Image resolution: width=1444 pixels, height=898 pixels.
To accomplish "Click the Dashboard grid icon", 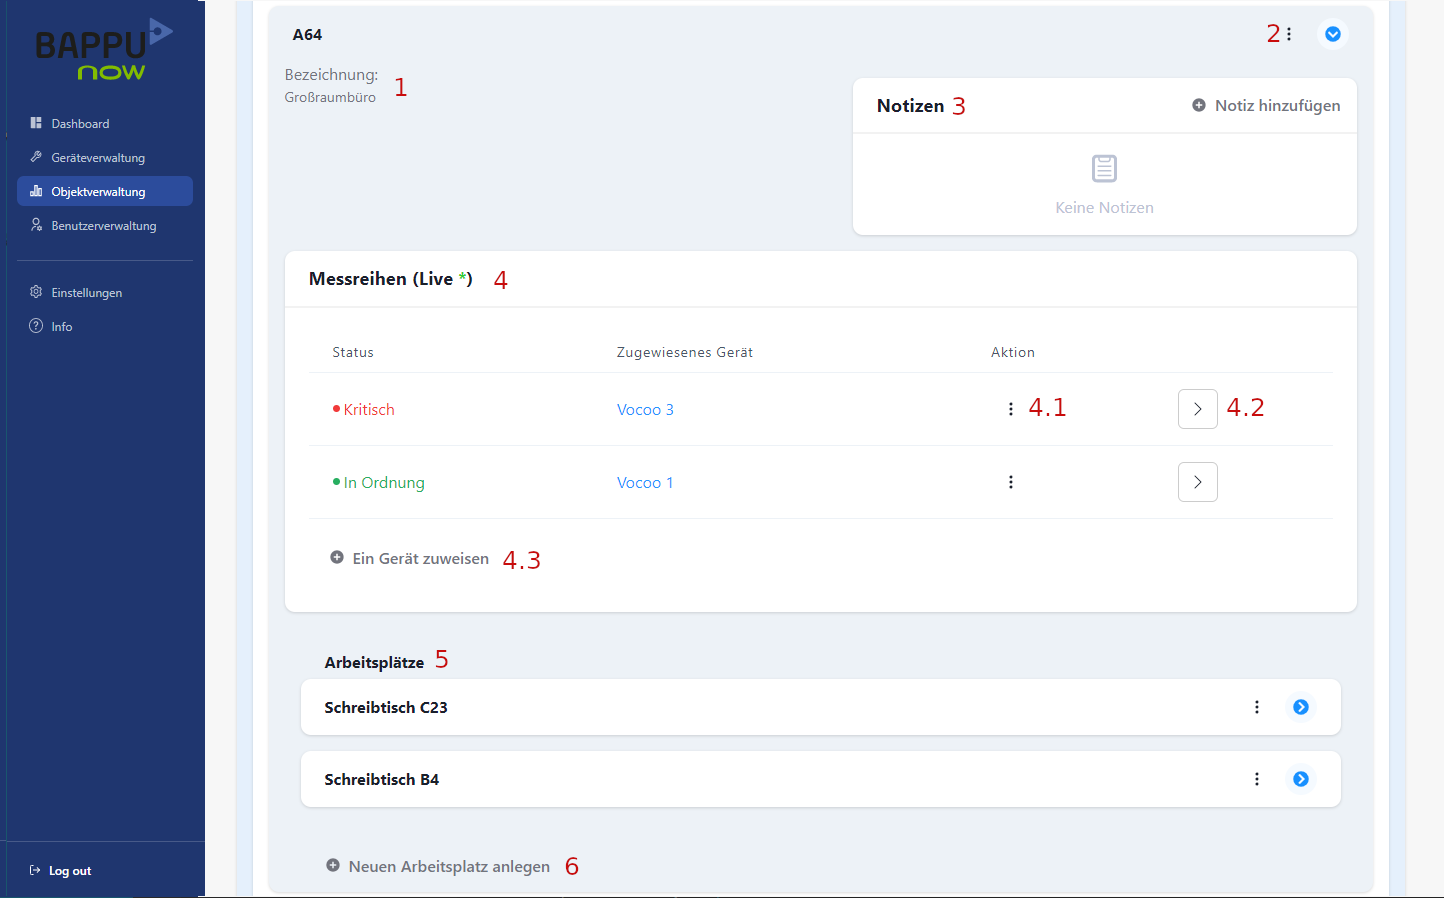I will (x=36, y=123).
